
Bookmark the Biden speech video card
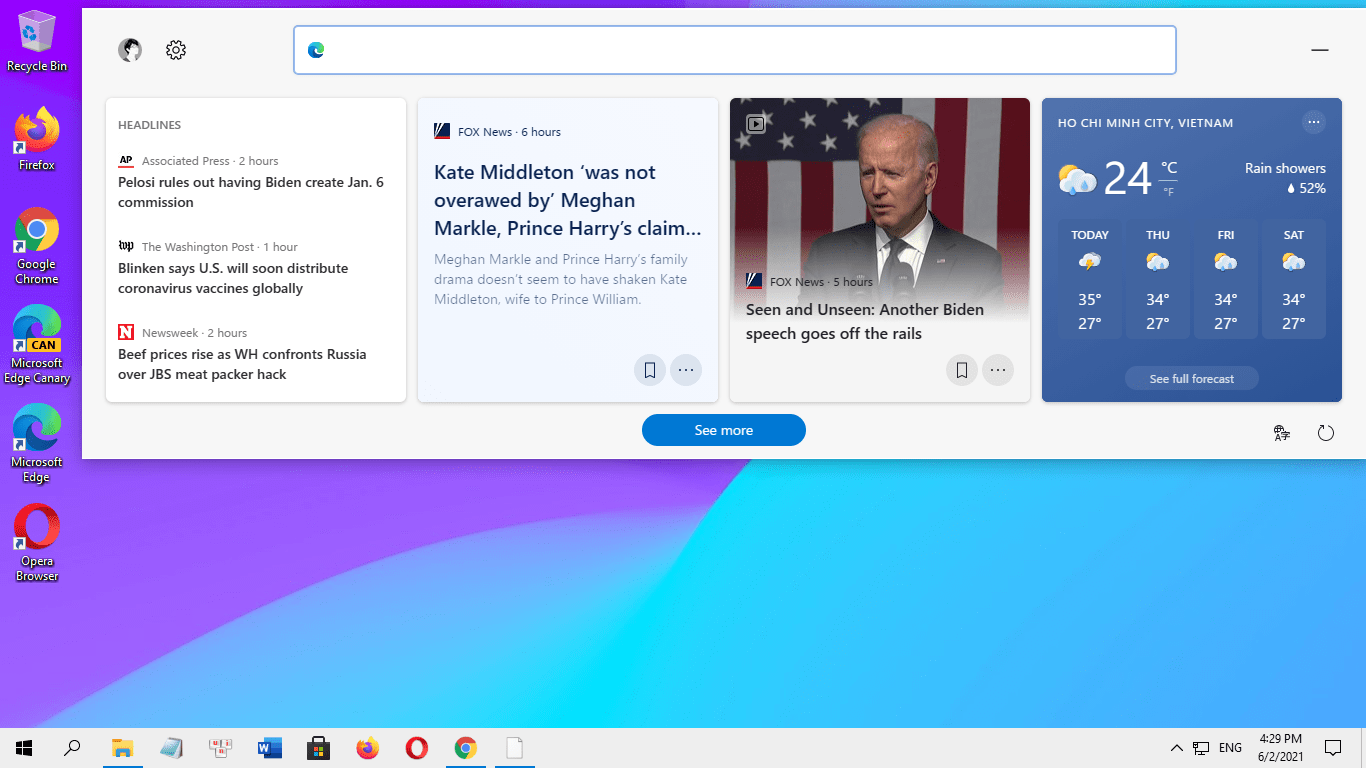click(961, 370)
